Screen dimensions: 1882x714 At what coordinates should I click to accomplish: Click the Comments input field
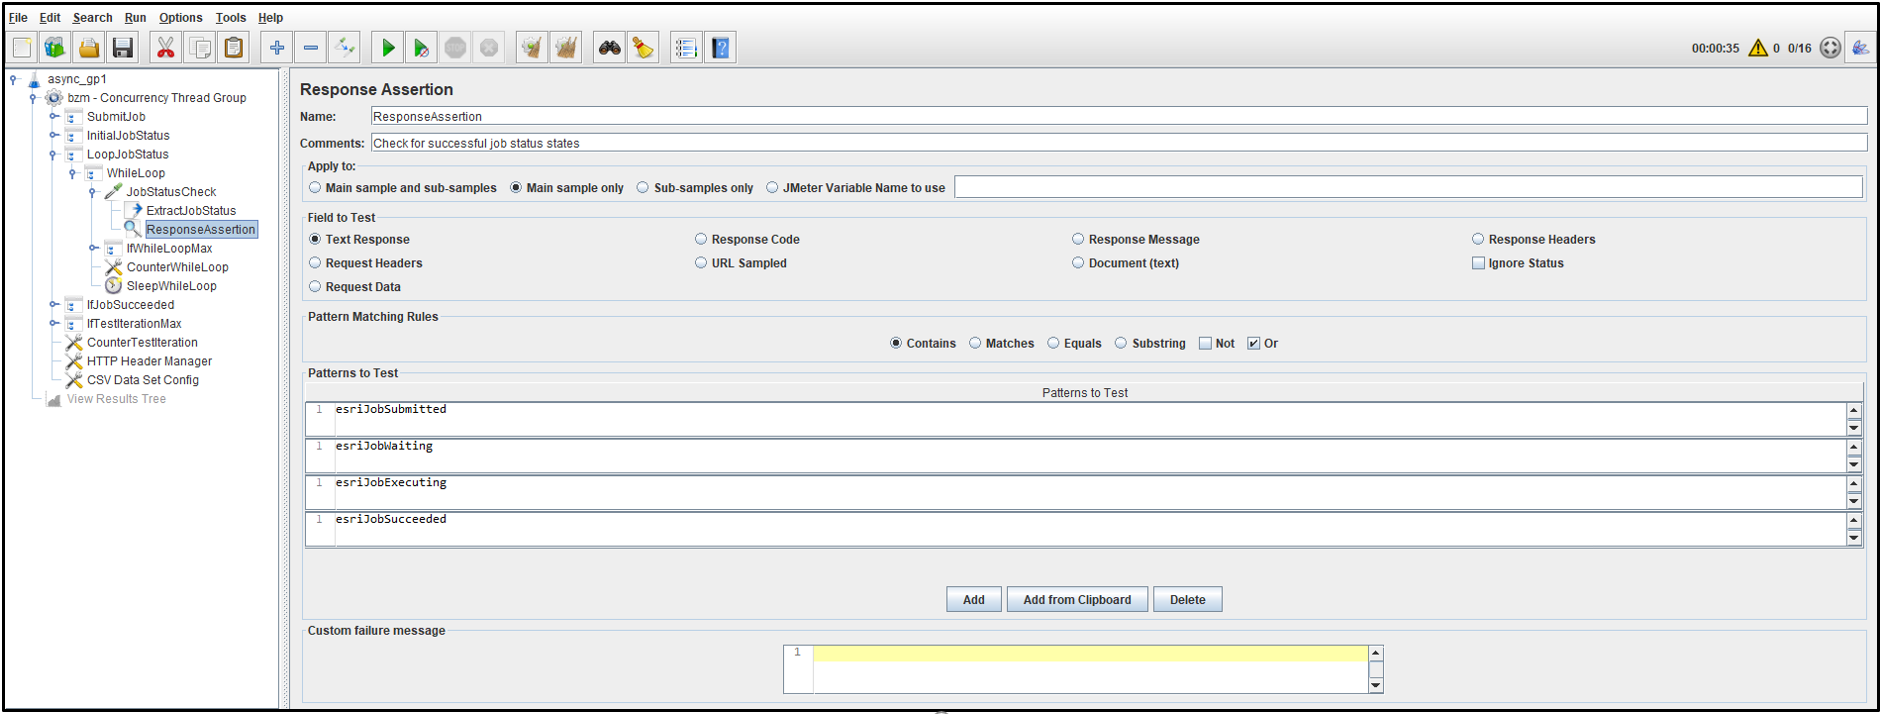coord(1118,143)
